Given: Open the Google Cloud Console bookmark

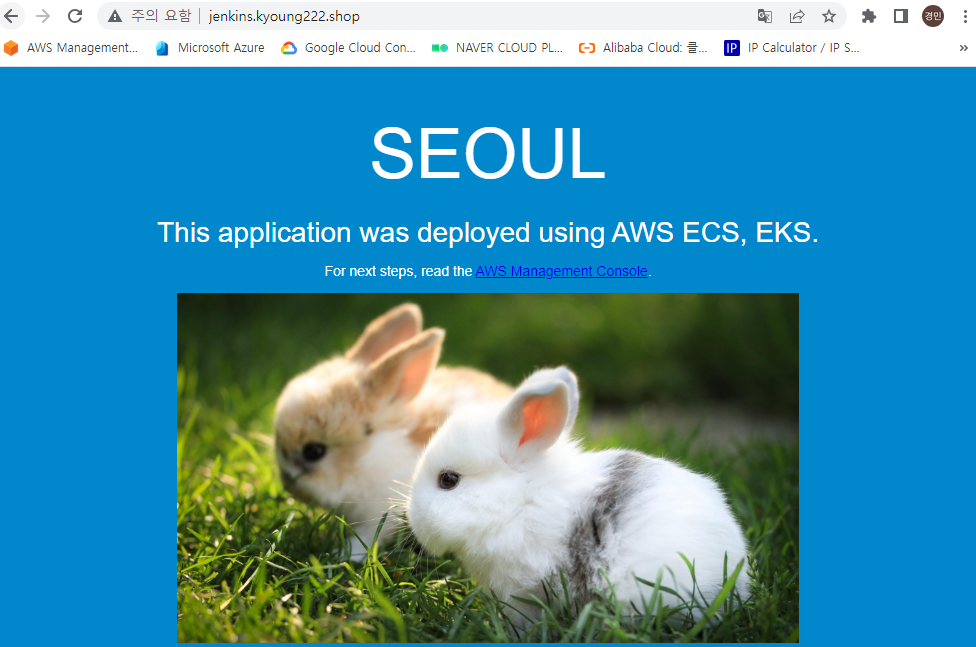Looking at the screenshot, I should click(348, 48).
